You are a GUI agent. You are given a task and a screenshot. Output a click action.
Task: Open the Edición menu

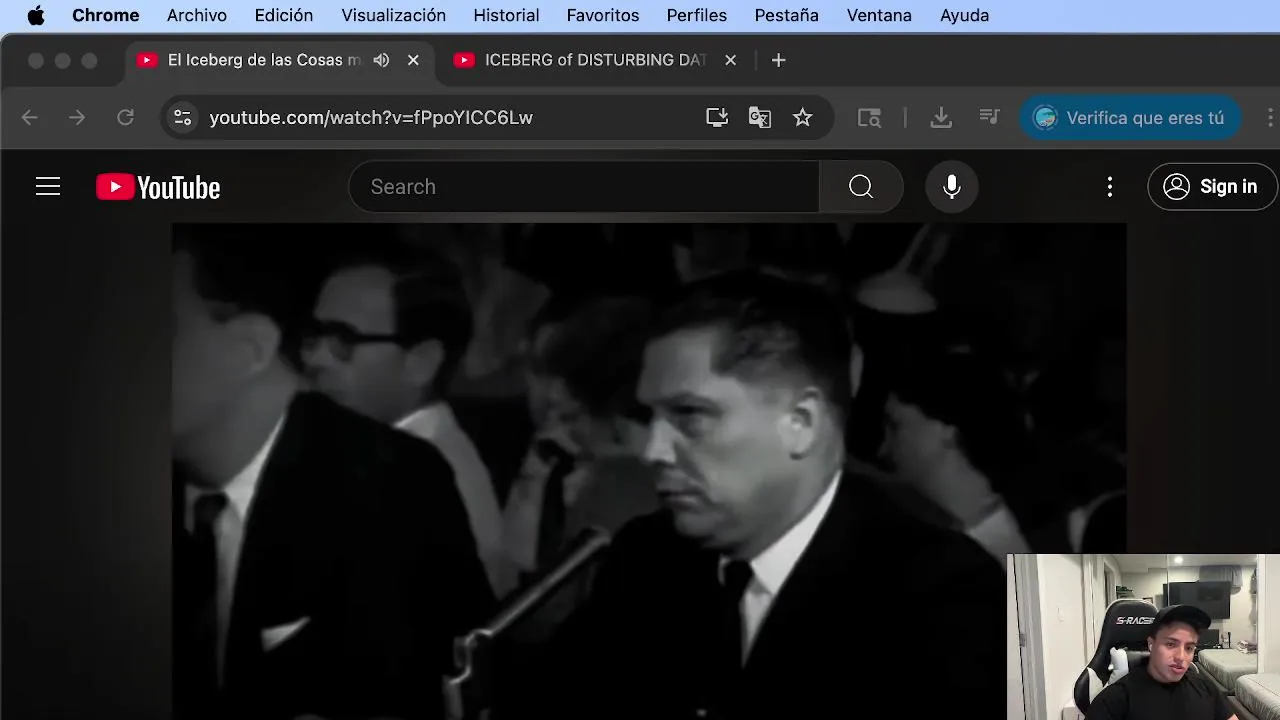tap(284, 15)
